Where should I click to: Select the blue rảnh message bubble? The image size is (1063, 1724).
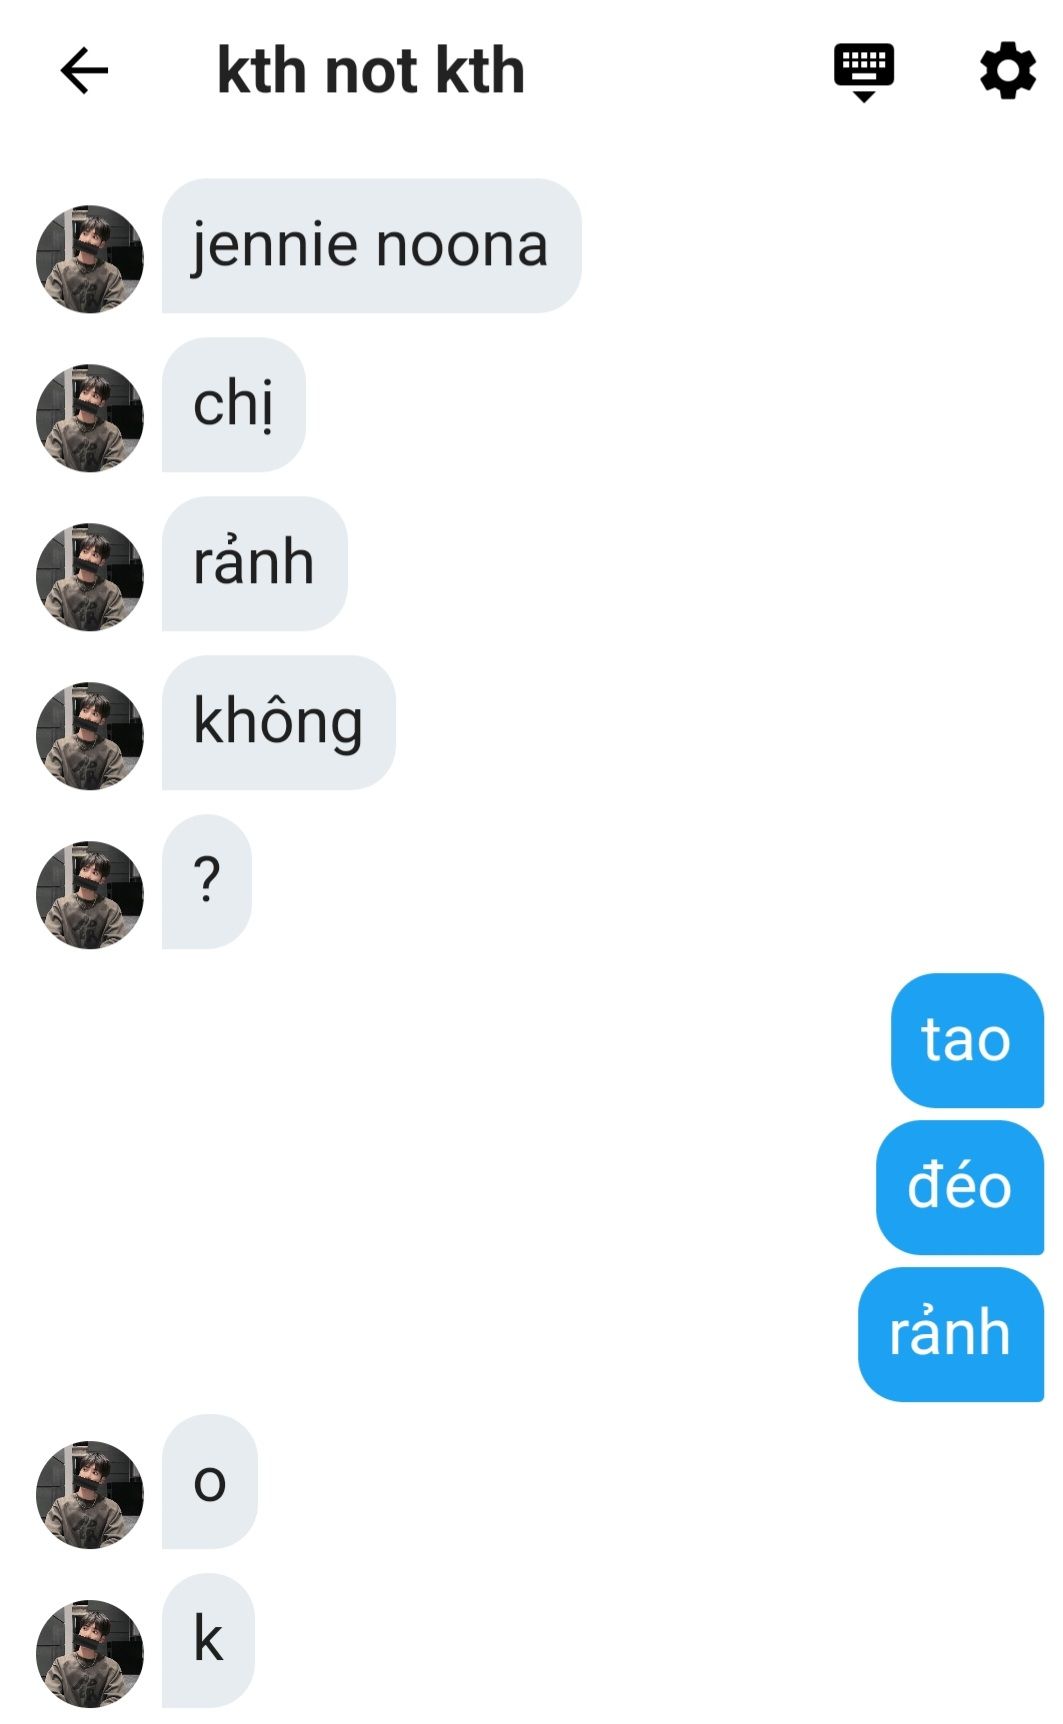point(951,1335)
